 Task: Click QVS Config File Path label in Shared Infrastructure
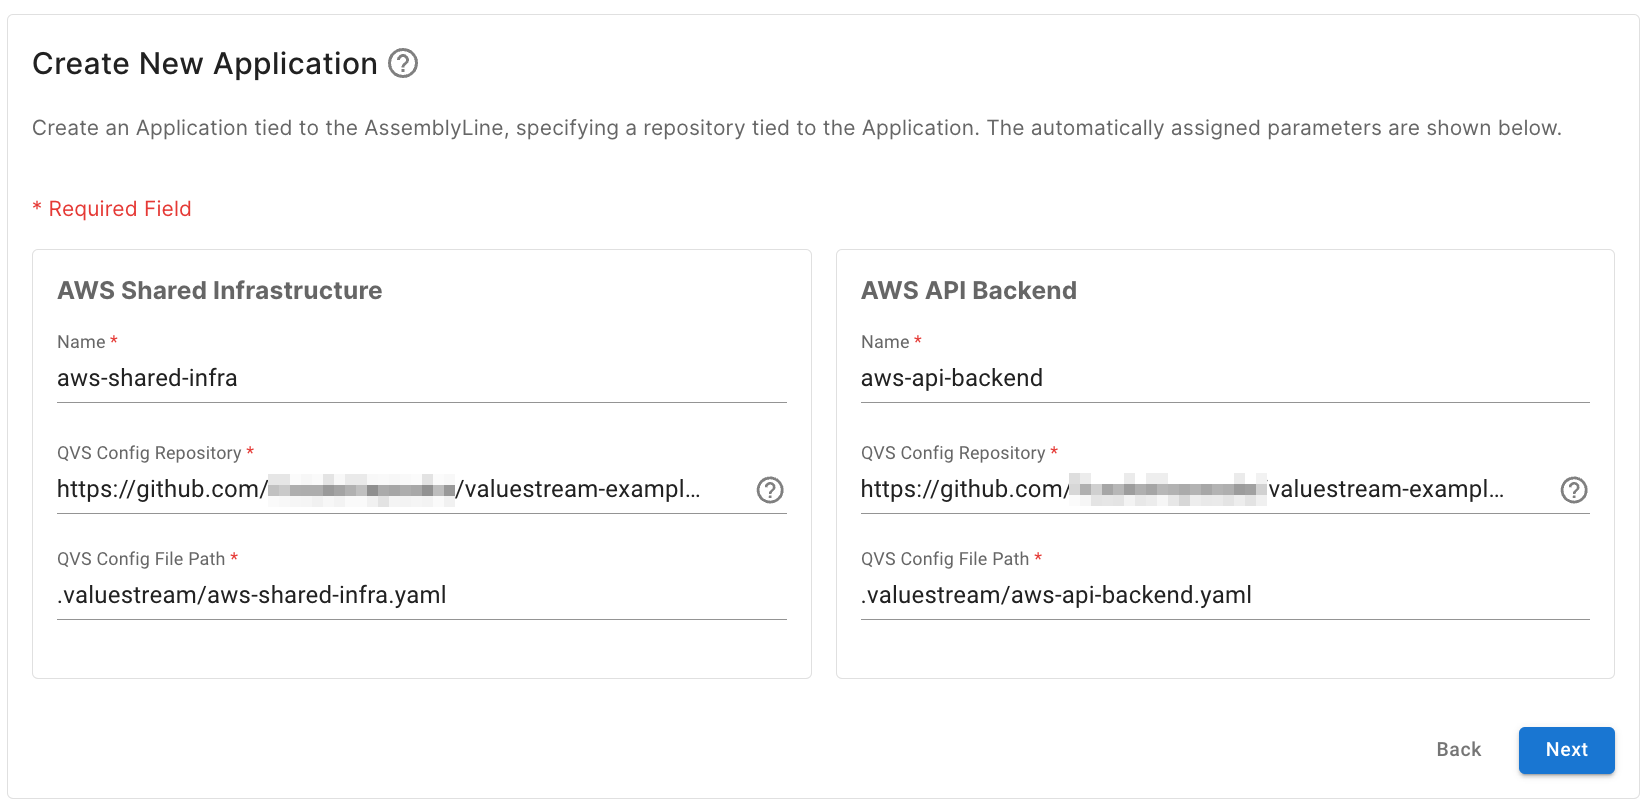[141, 559]
